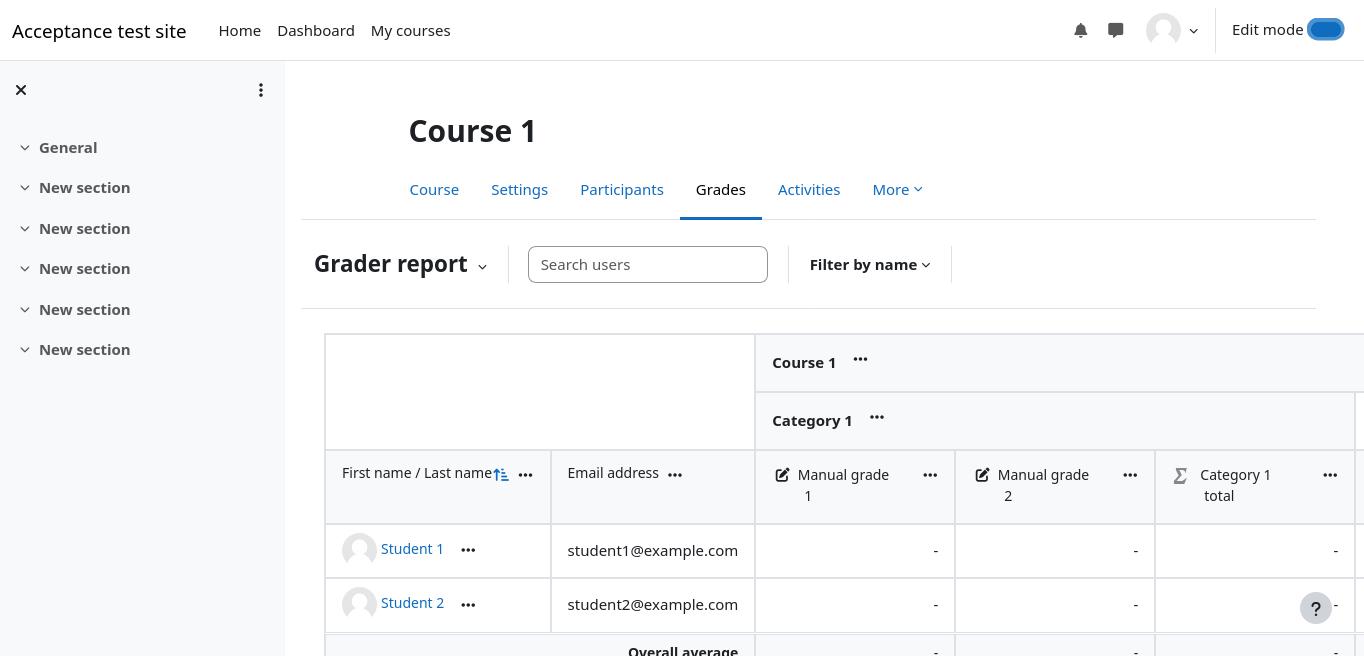
Task: Open the Filter by name dropdown
Action: click(x=870, y=265)
